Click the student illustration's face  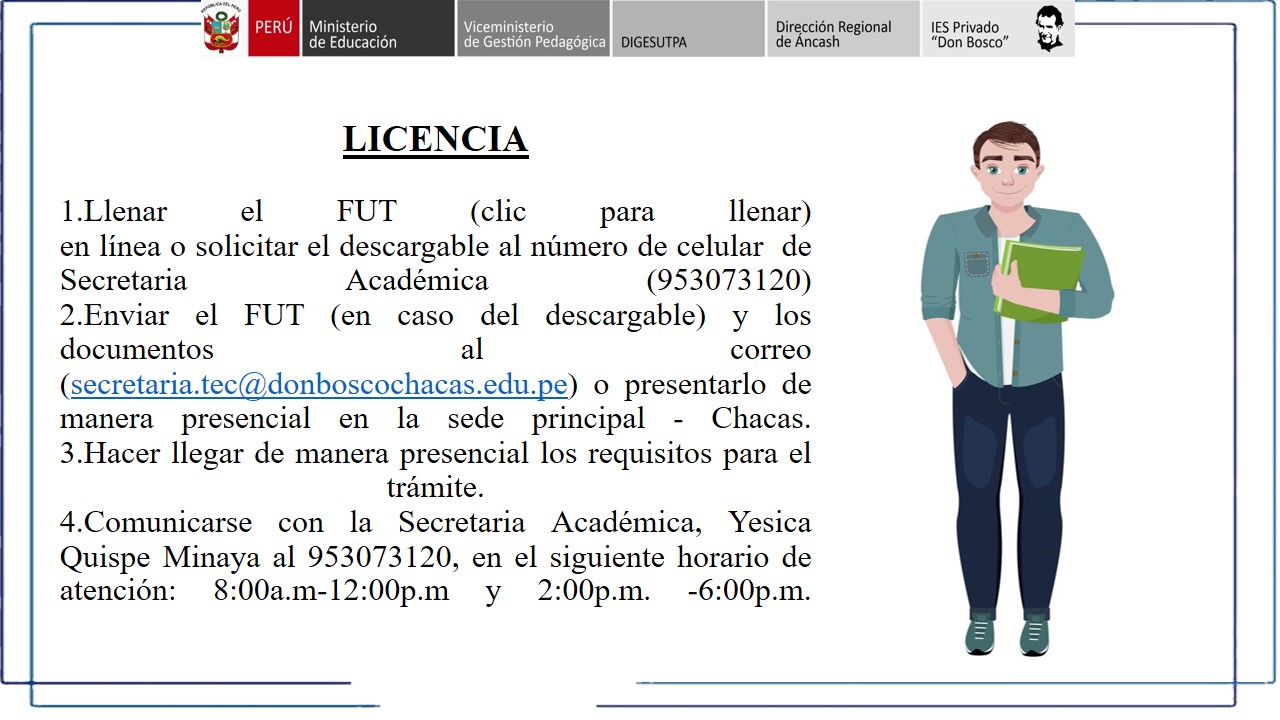click(1007, 172)
